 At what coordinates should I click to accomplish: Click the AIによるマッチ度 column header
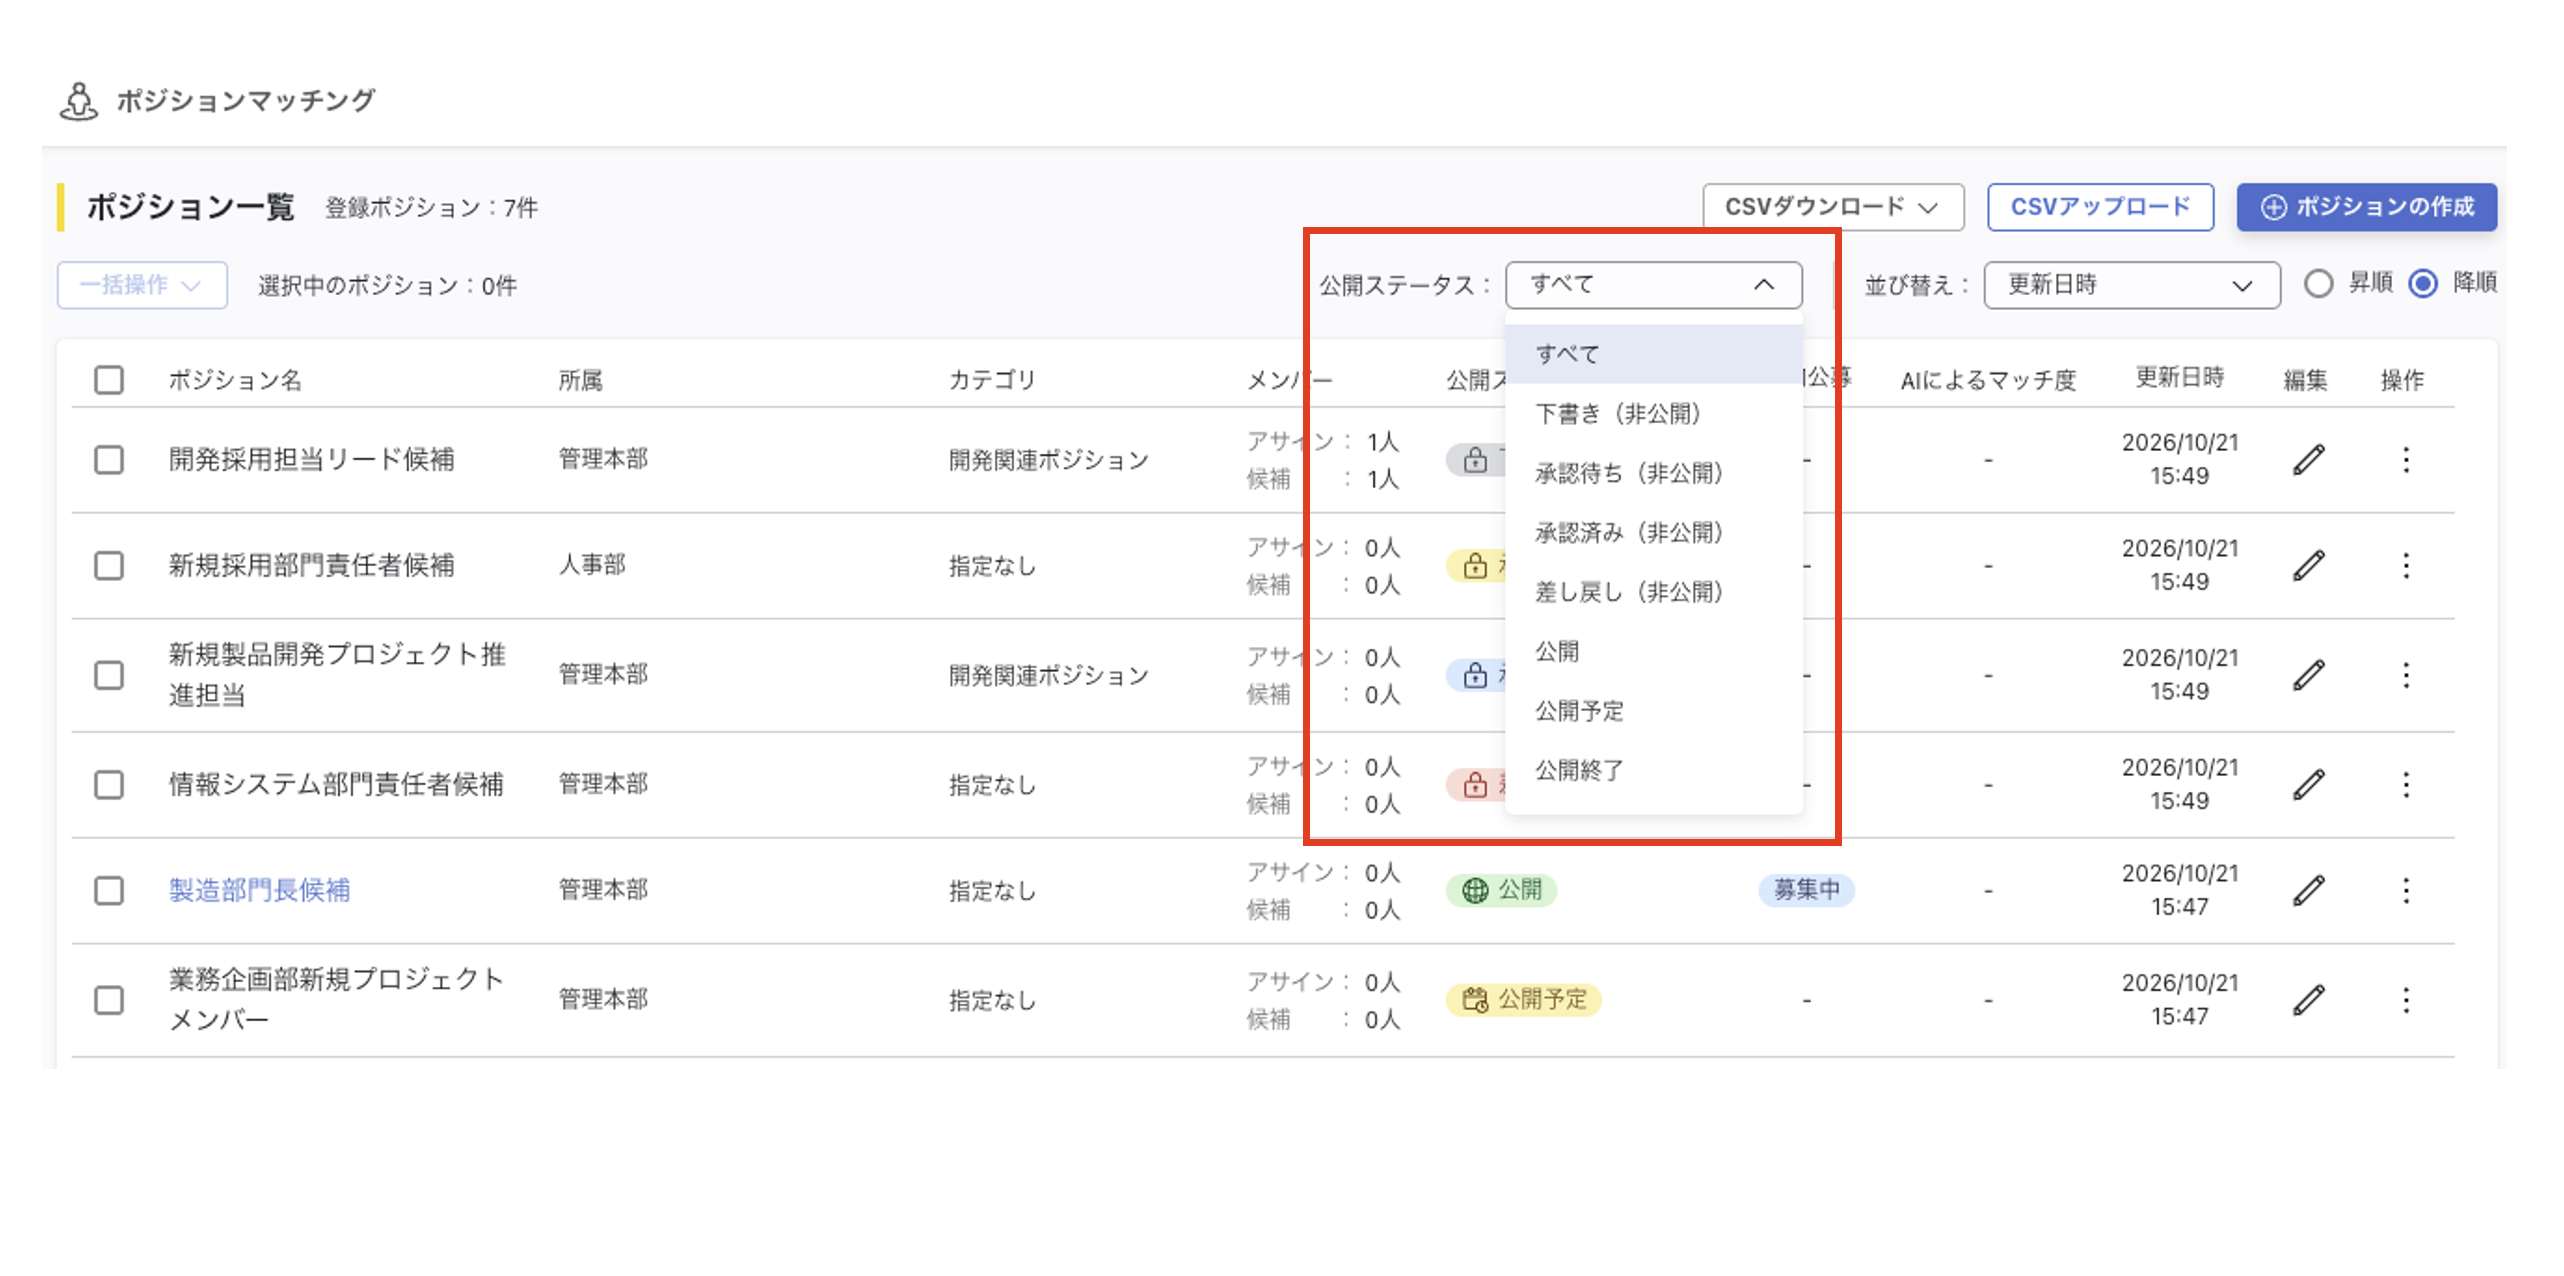tap(1988, 380)
